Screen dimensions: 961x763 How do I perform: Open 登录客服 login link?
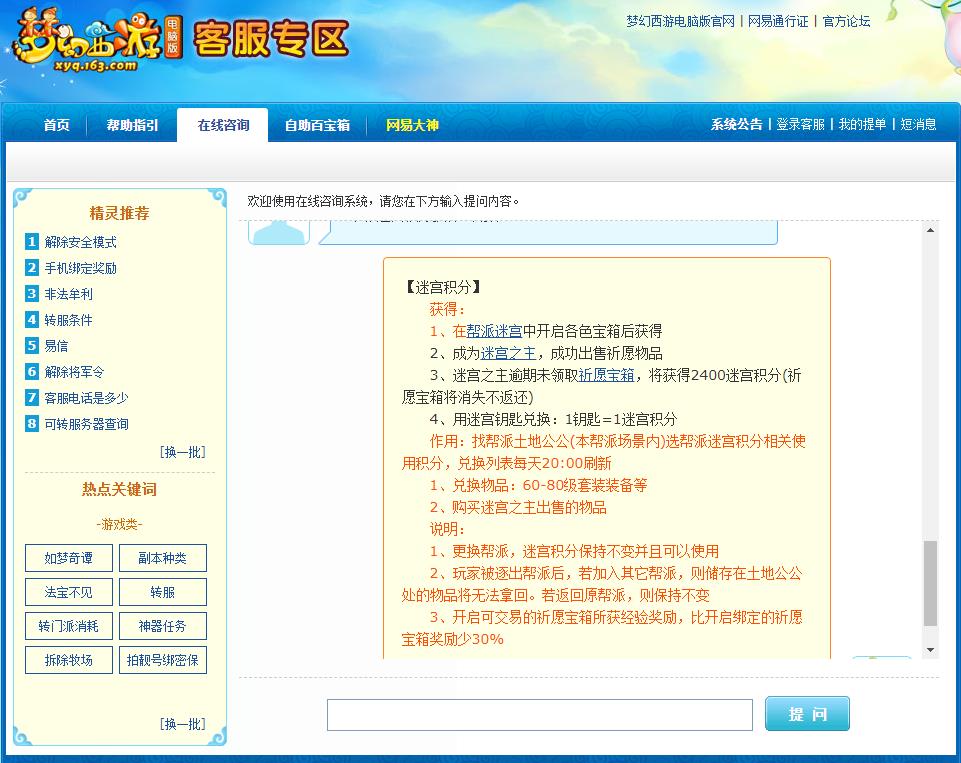[801, 124]
